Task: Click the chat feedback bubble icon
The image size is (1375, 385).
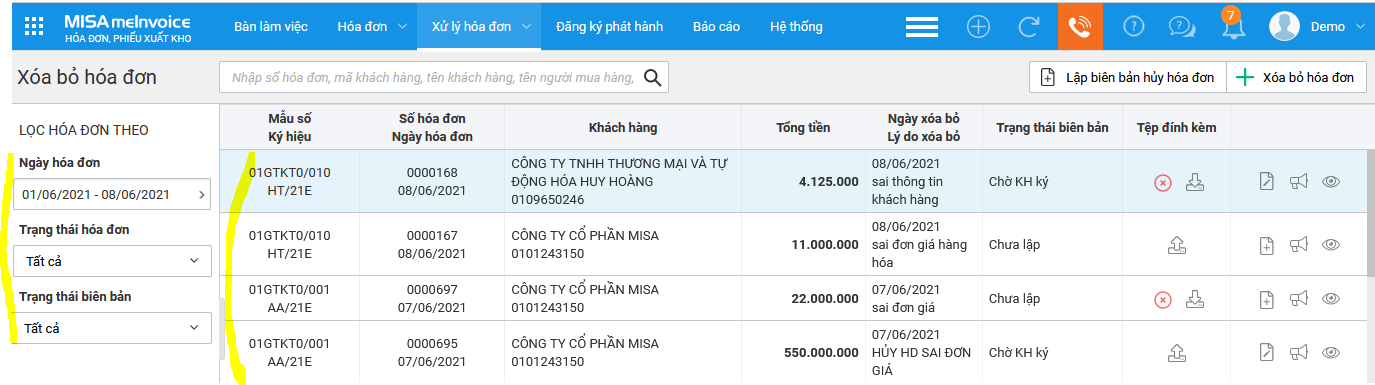Action: (x=1182, y=27)
